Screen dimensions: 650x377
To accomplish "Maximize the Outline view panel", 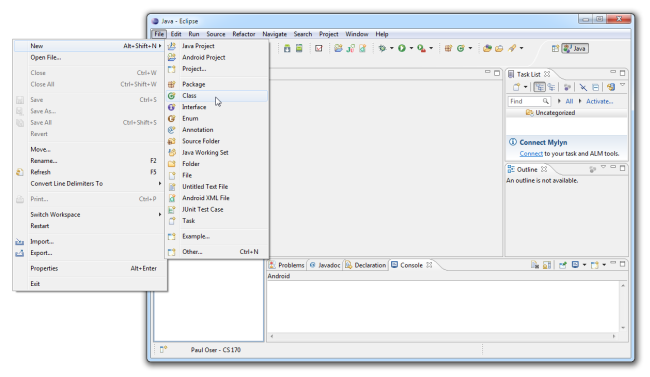I will pos(622,168).
